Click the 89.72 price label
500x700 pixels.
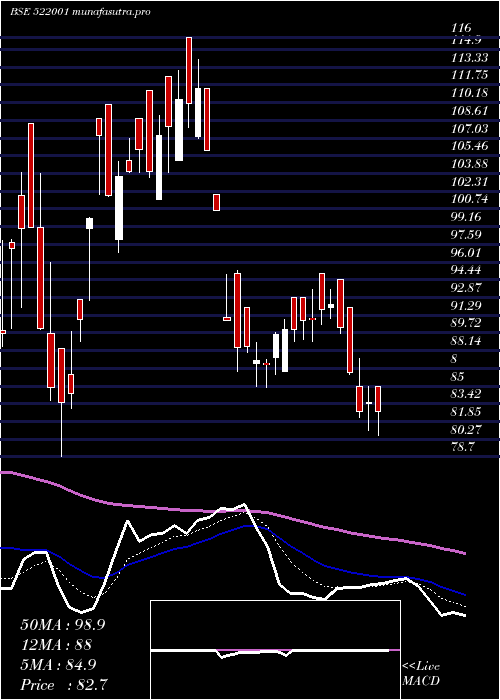coord(467,323)
